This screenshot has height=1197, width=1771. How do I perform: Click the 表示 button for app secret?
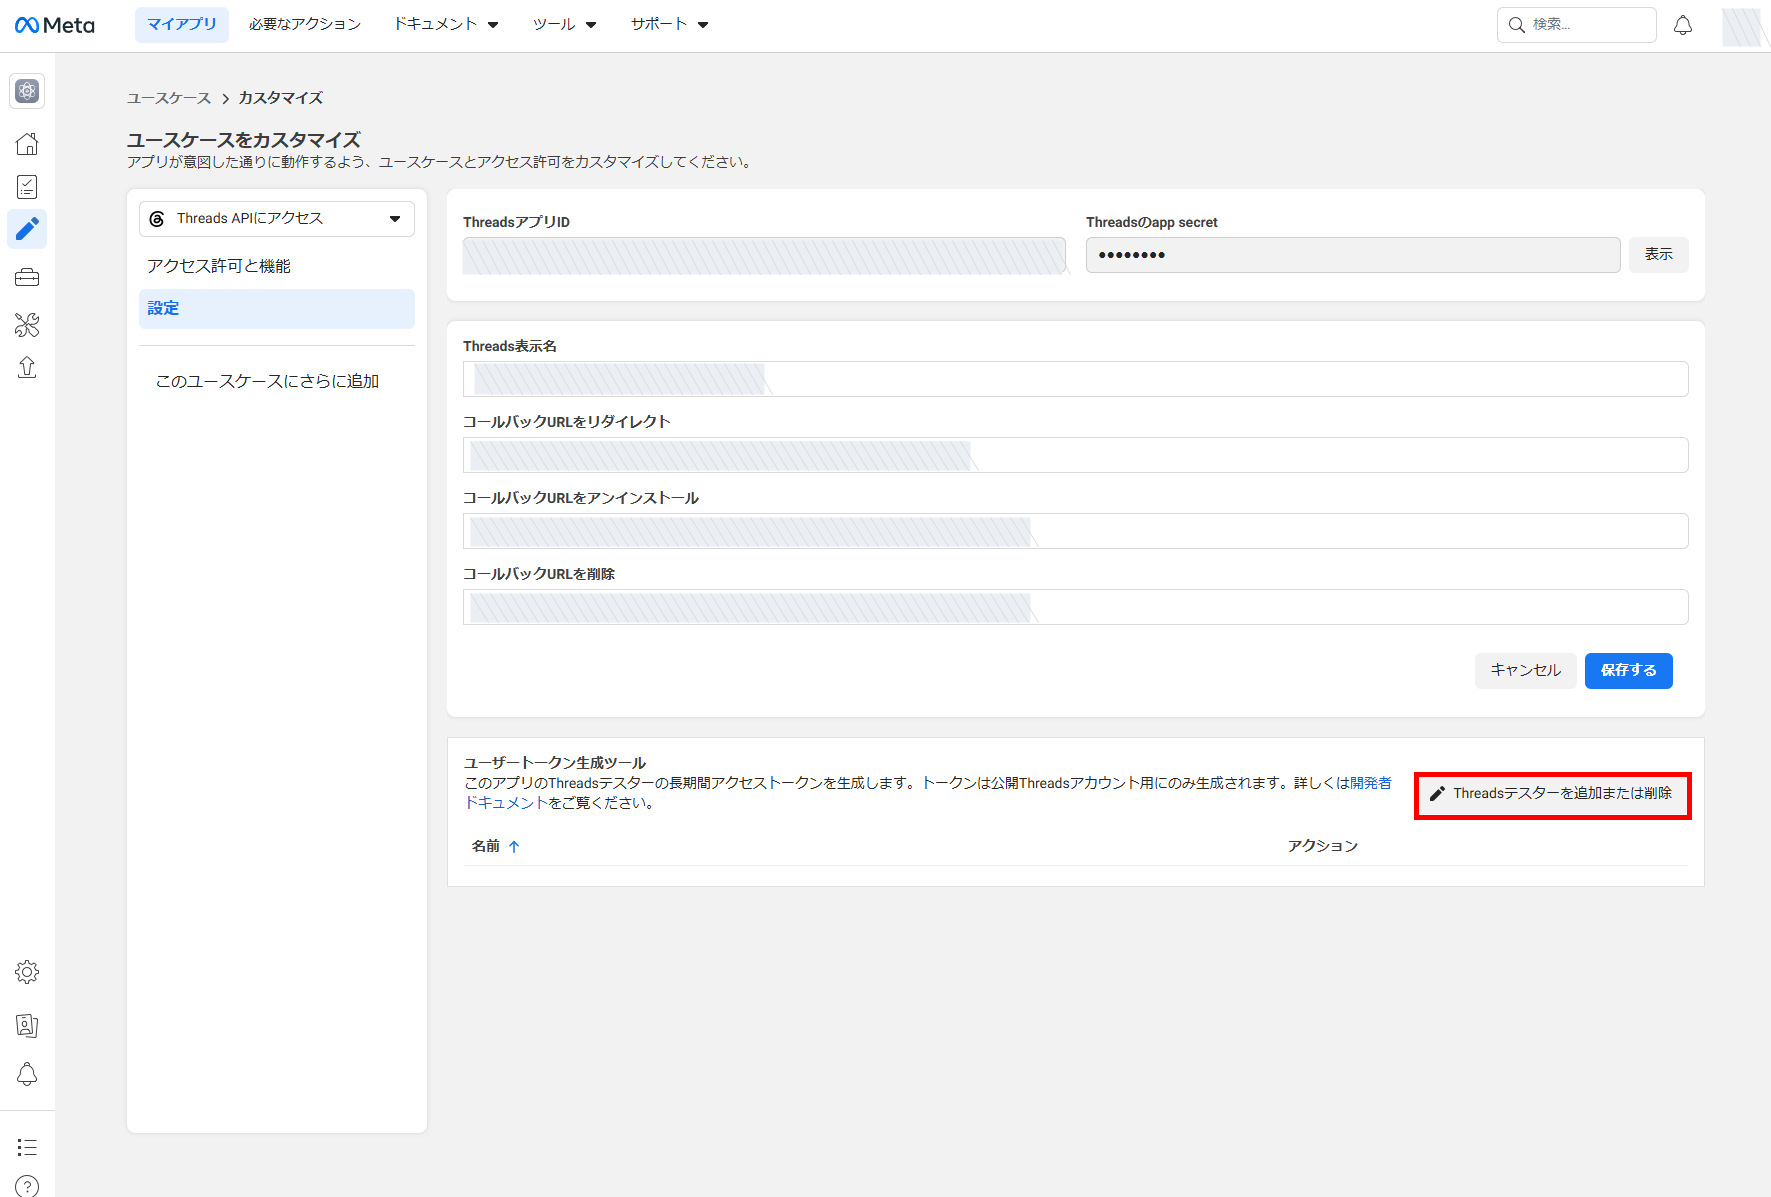point(1659,255)
